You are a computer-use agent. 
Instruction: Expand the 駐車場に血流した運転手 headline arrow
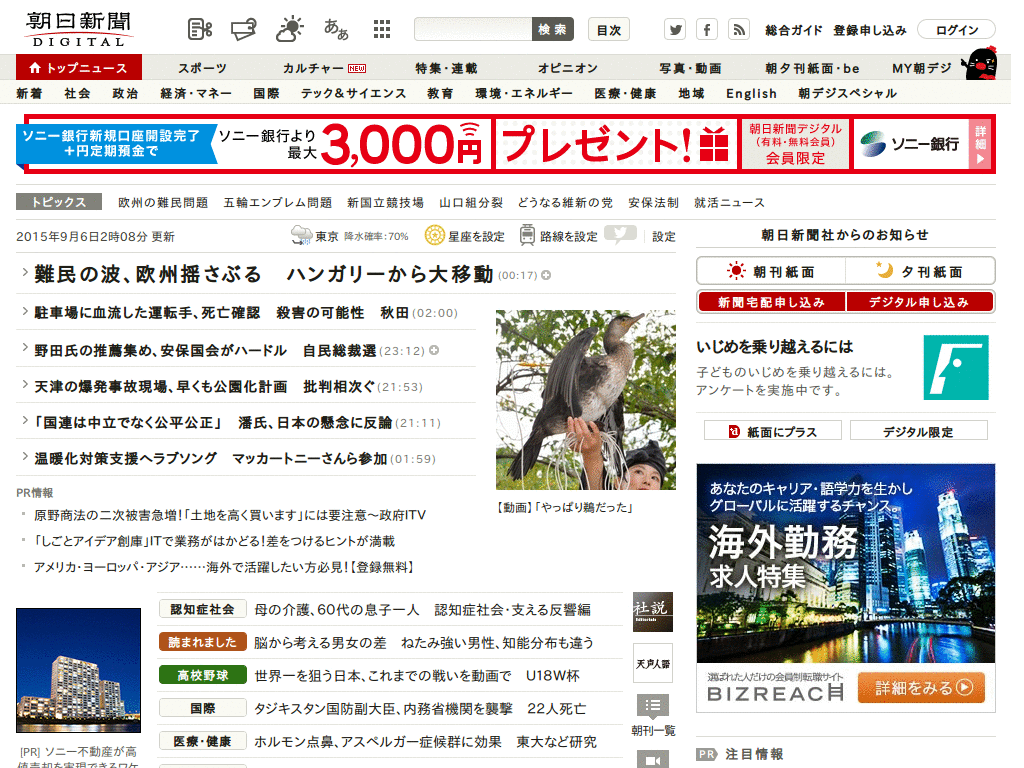(x=25, y=311)
